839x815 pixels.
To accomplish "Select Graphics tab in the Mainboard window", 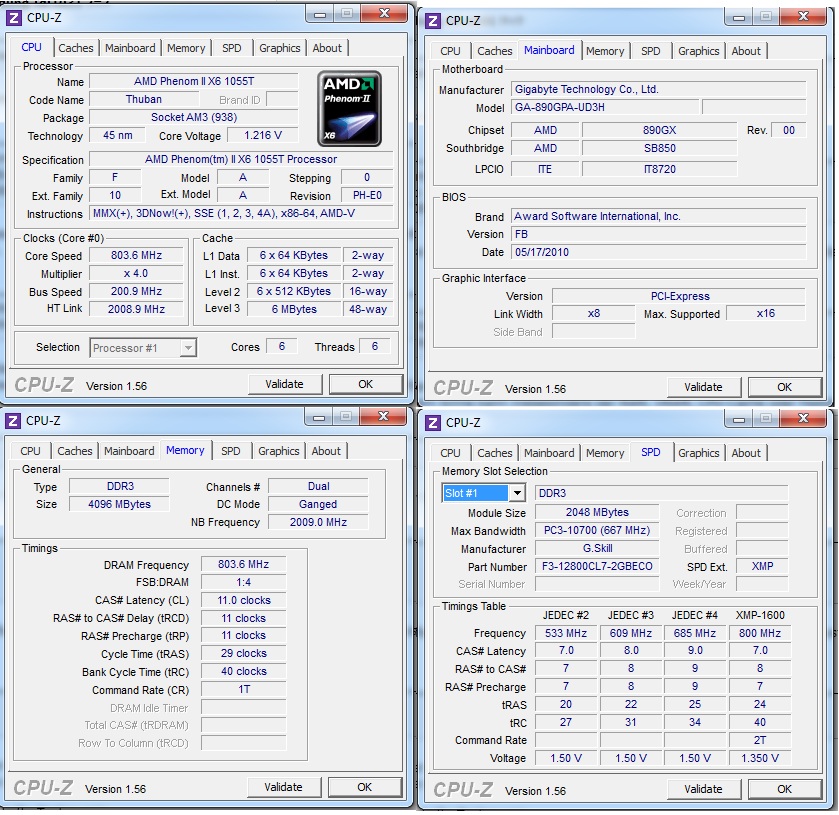I will click(698, 51).
